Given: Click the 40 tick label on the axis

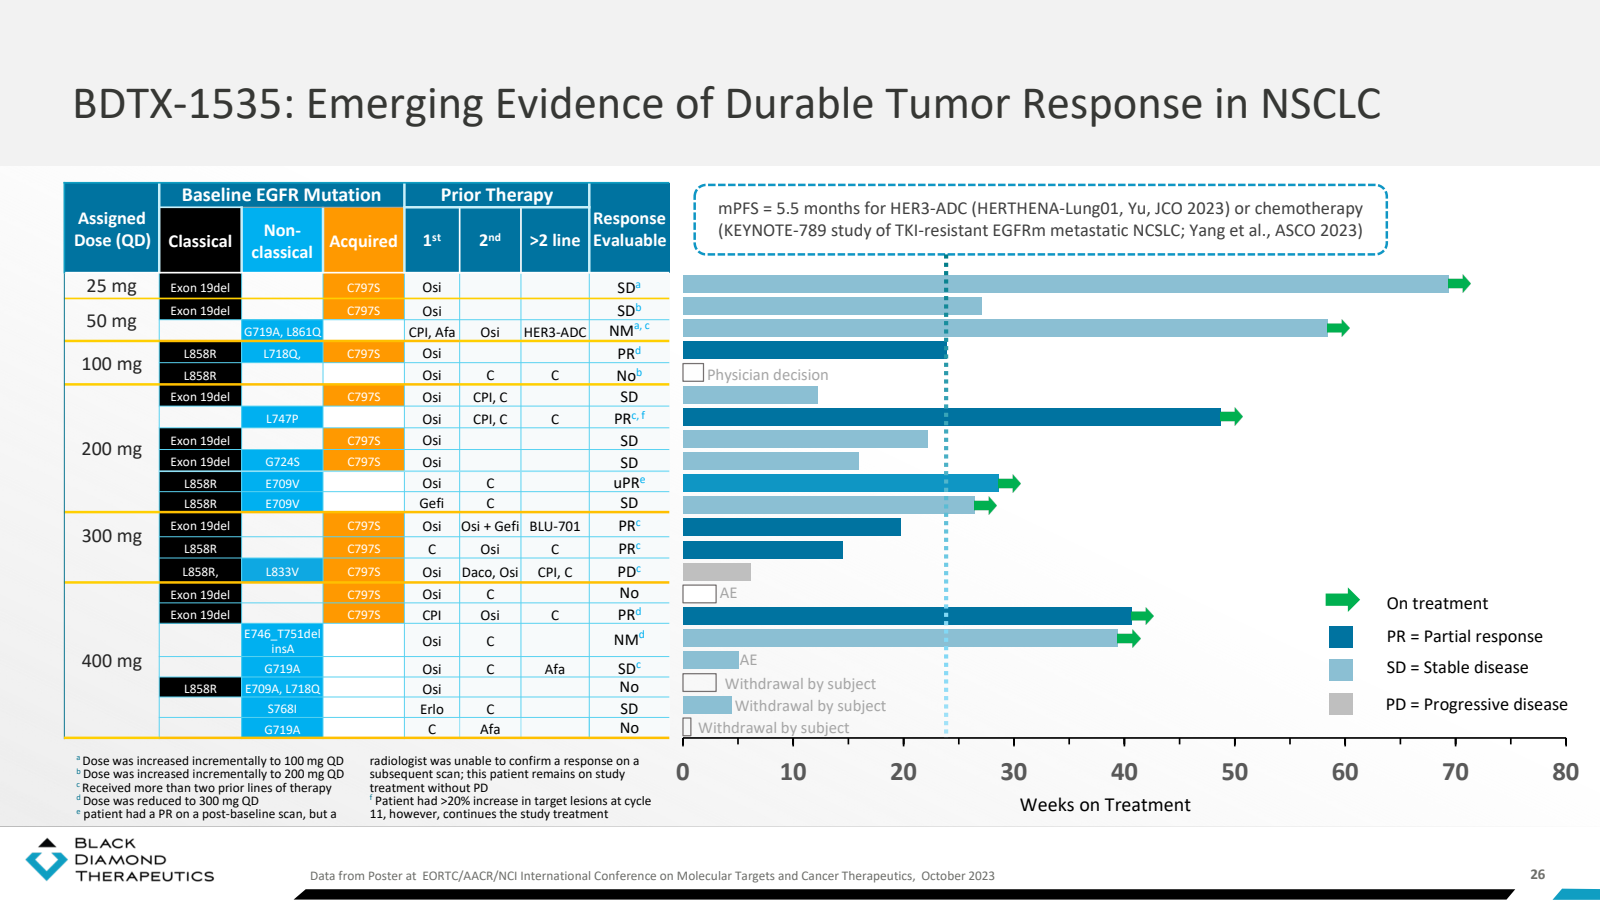Looking at the screenshot, I should [1124, 772].
